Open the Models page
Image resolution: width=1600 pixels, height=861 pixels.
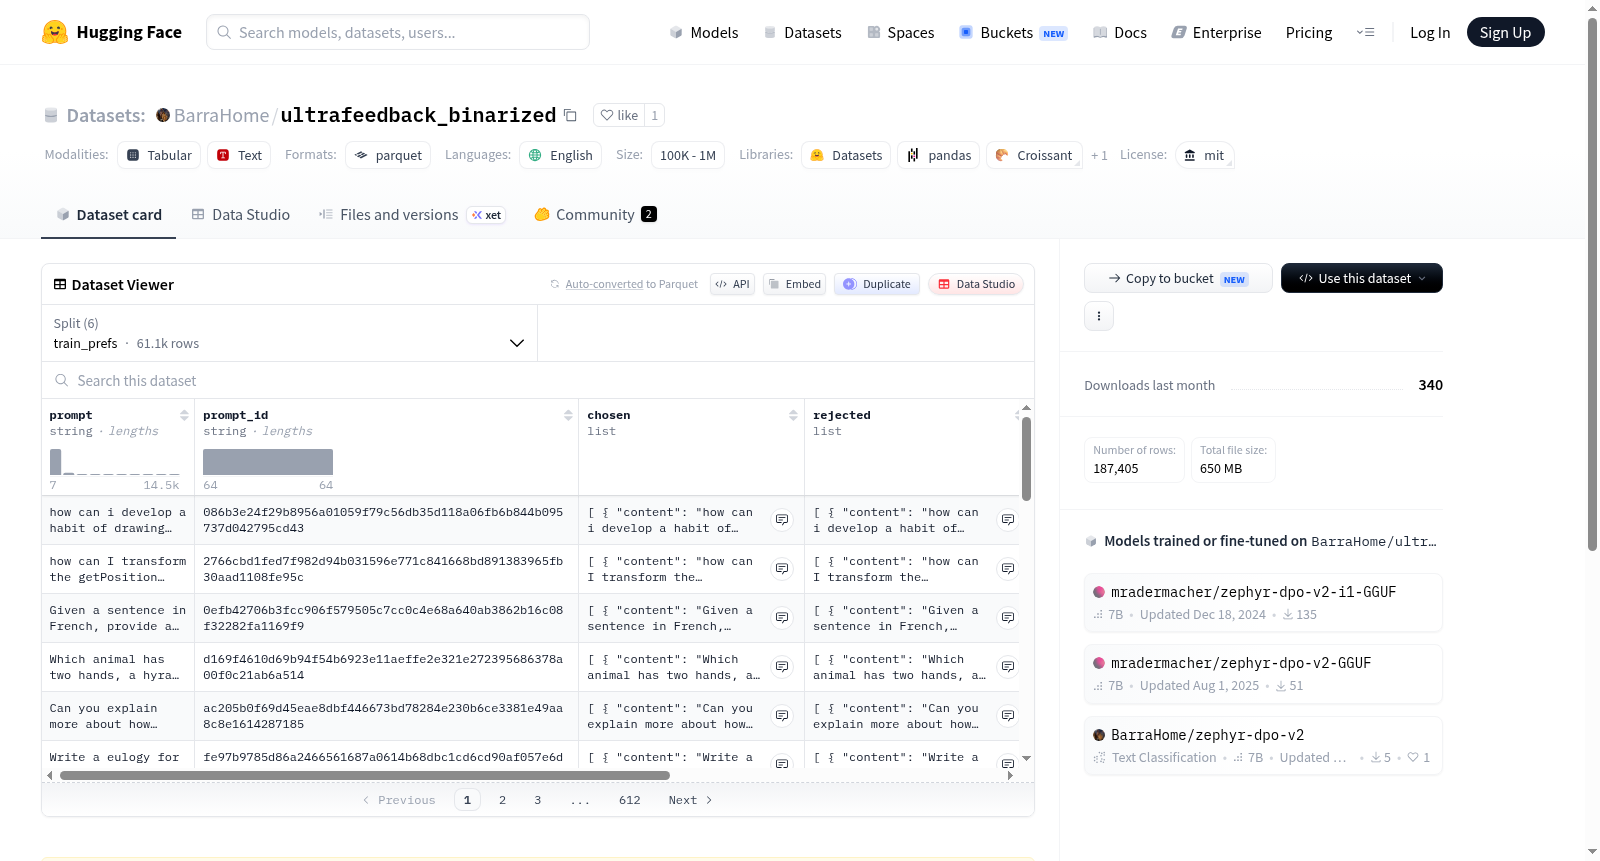point(704,32)
